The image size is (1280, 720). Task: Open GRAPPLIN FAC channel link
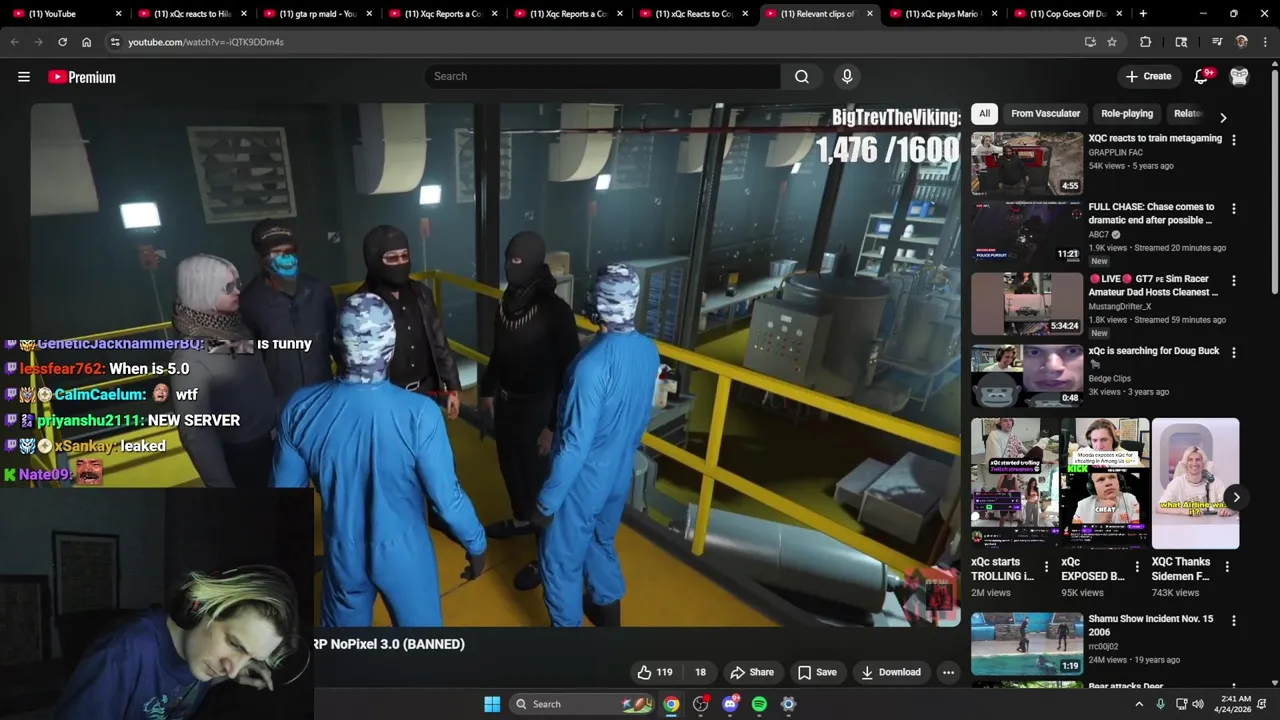click(1115, 152)
